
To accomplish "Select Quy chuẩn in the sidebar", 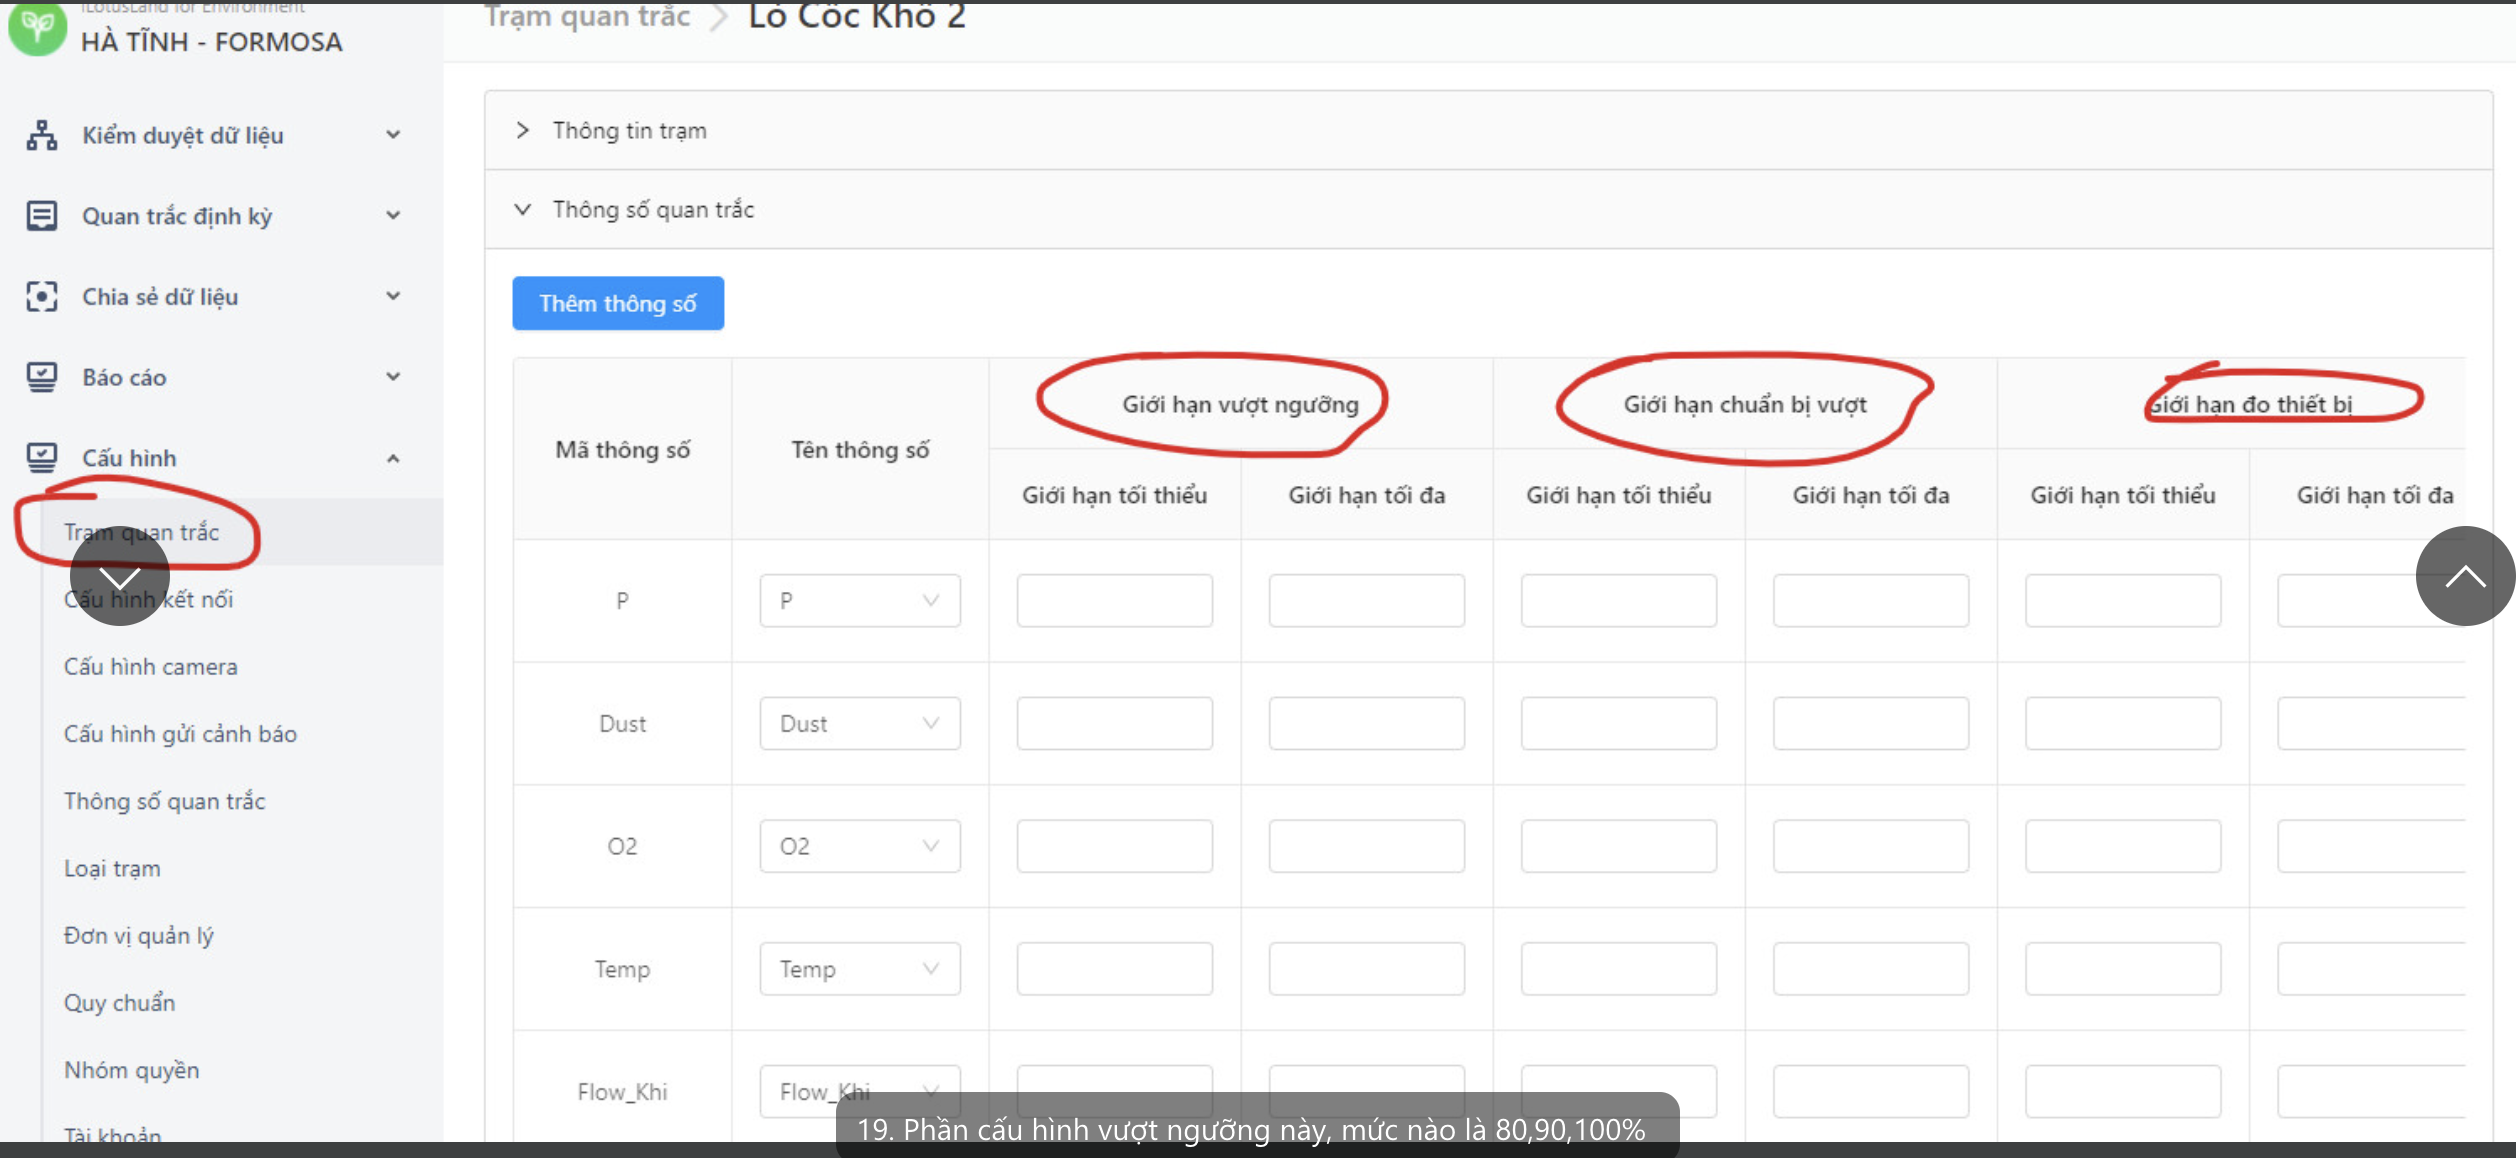I will pyautogui.click(x=120, y=1003).
